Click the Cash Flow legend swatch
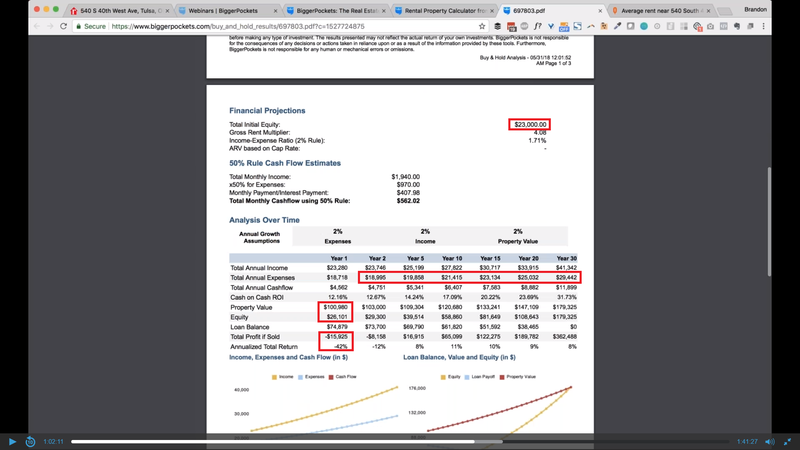The height and width of the screenshot is (450, 800). tap(331, 377)
